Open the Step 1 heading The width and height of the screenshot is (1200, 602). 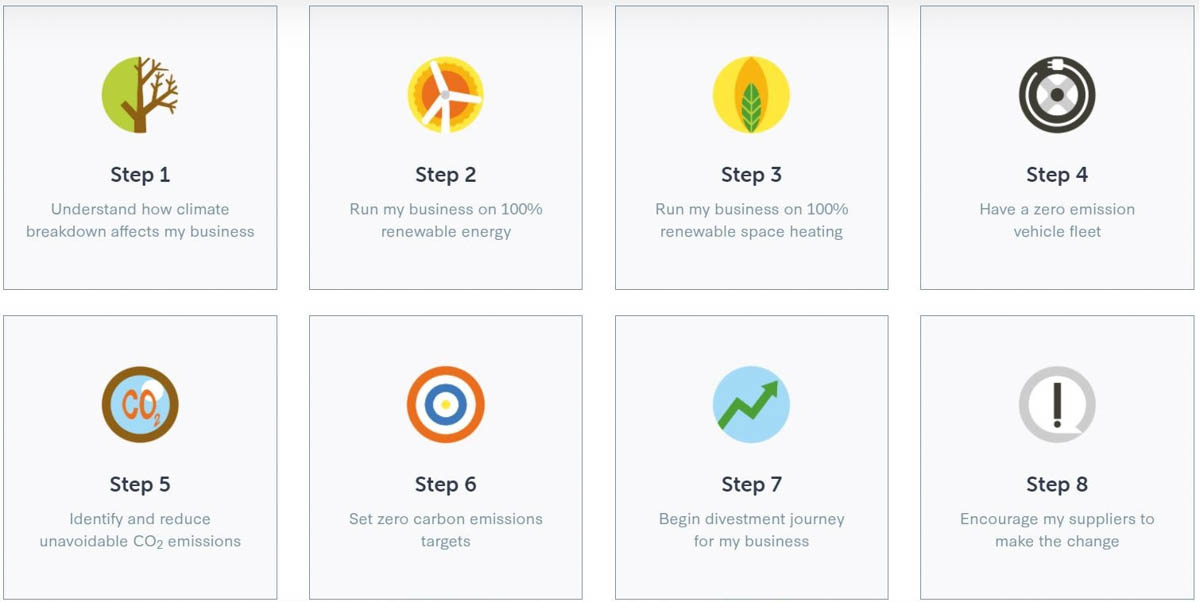click(x=140, y=175)
